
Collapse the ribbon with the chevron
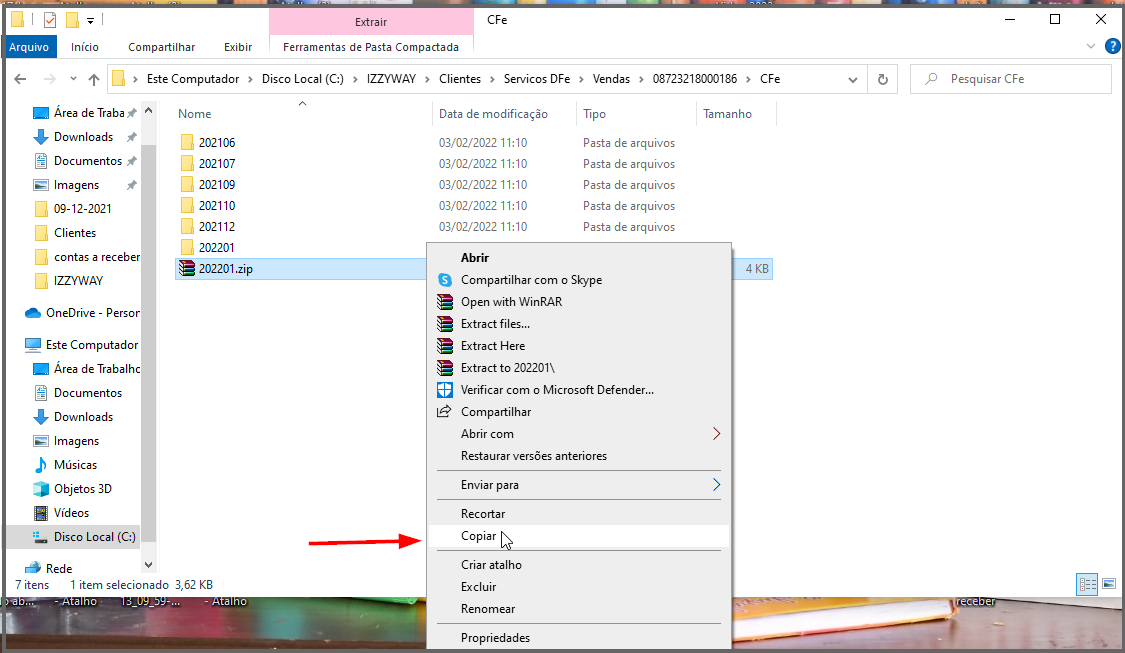pyautogui.click(x=1091, y=47)
